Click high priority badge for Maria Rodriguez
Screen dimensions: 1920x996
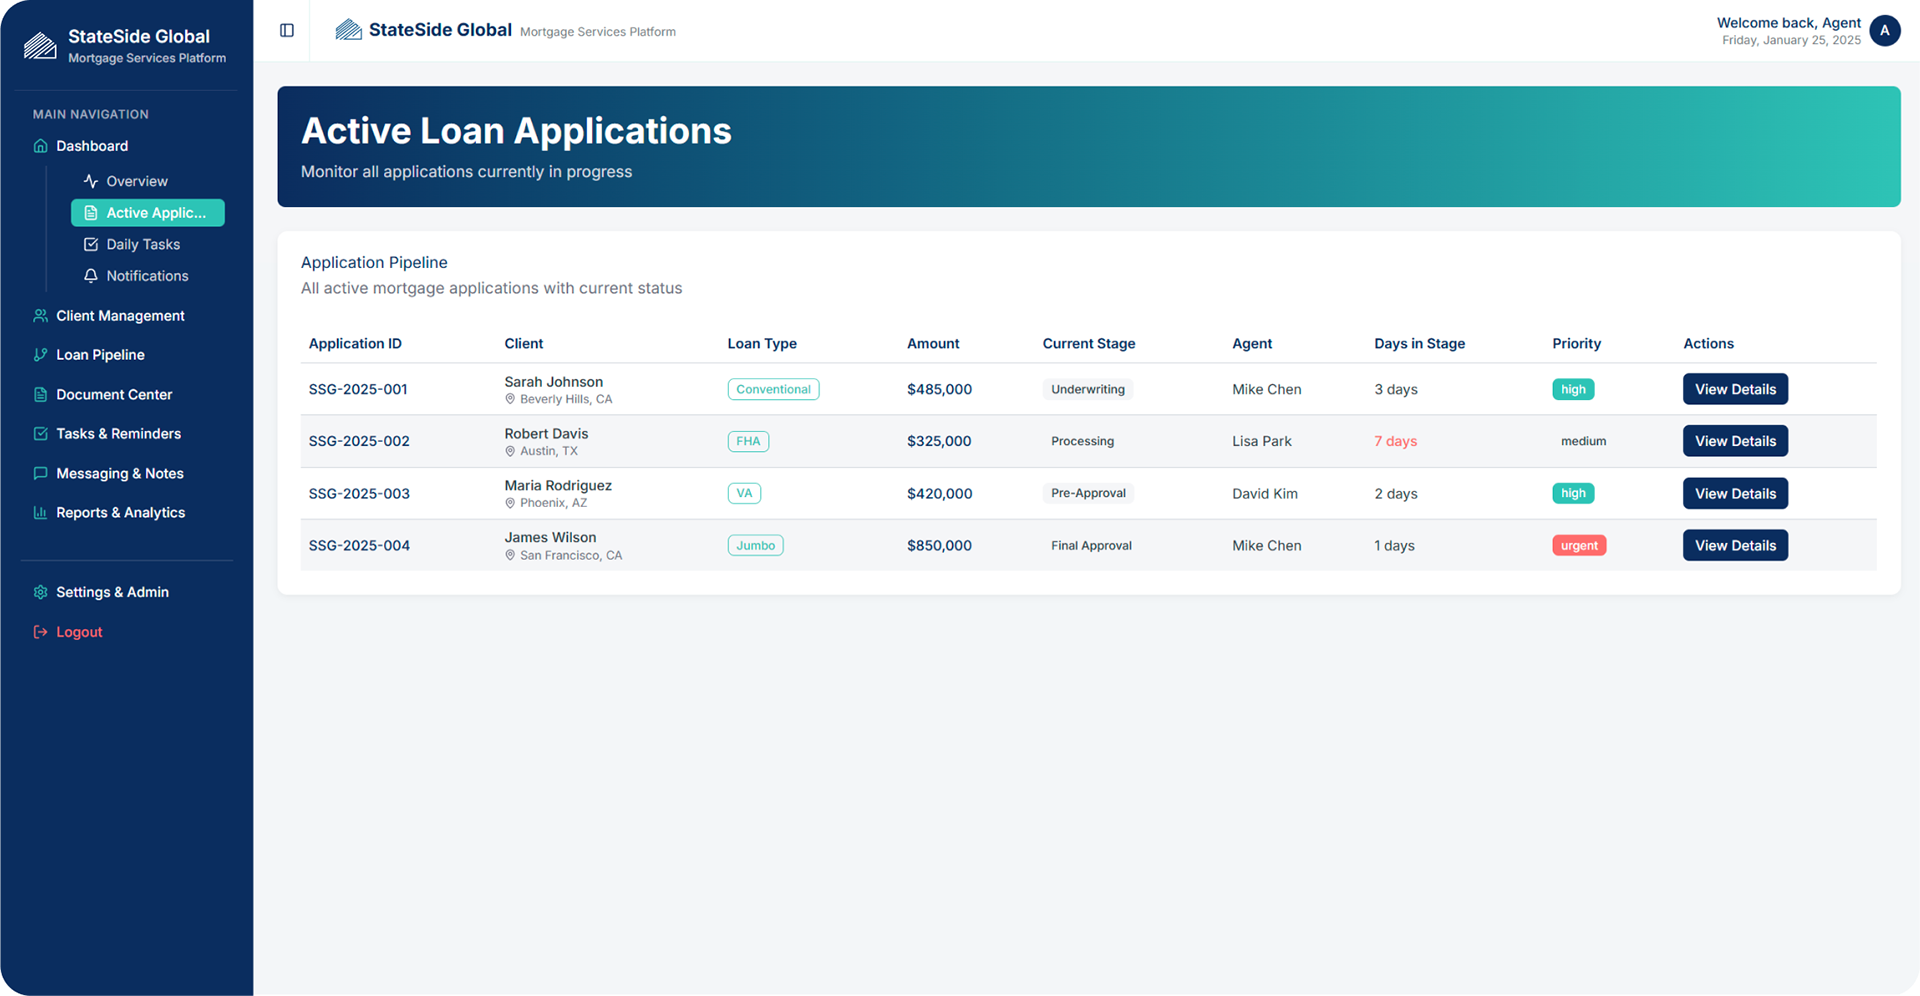pos(1573,493)
